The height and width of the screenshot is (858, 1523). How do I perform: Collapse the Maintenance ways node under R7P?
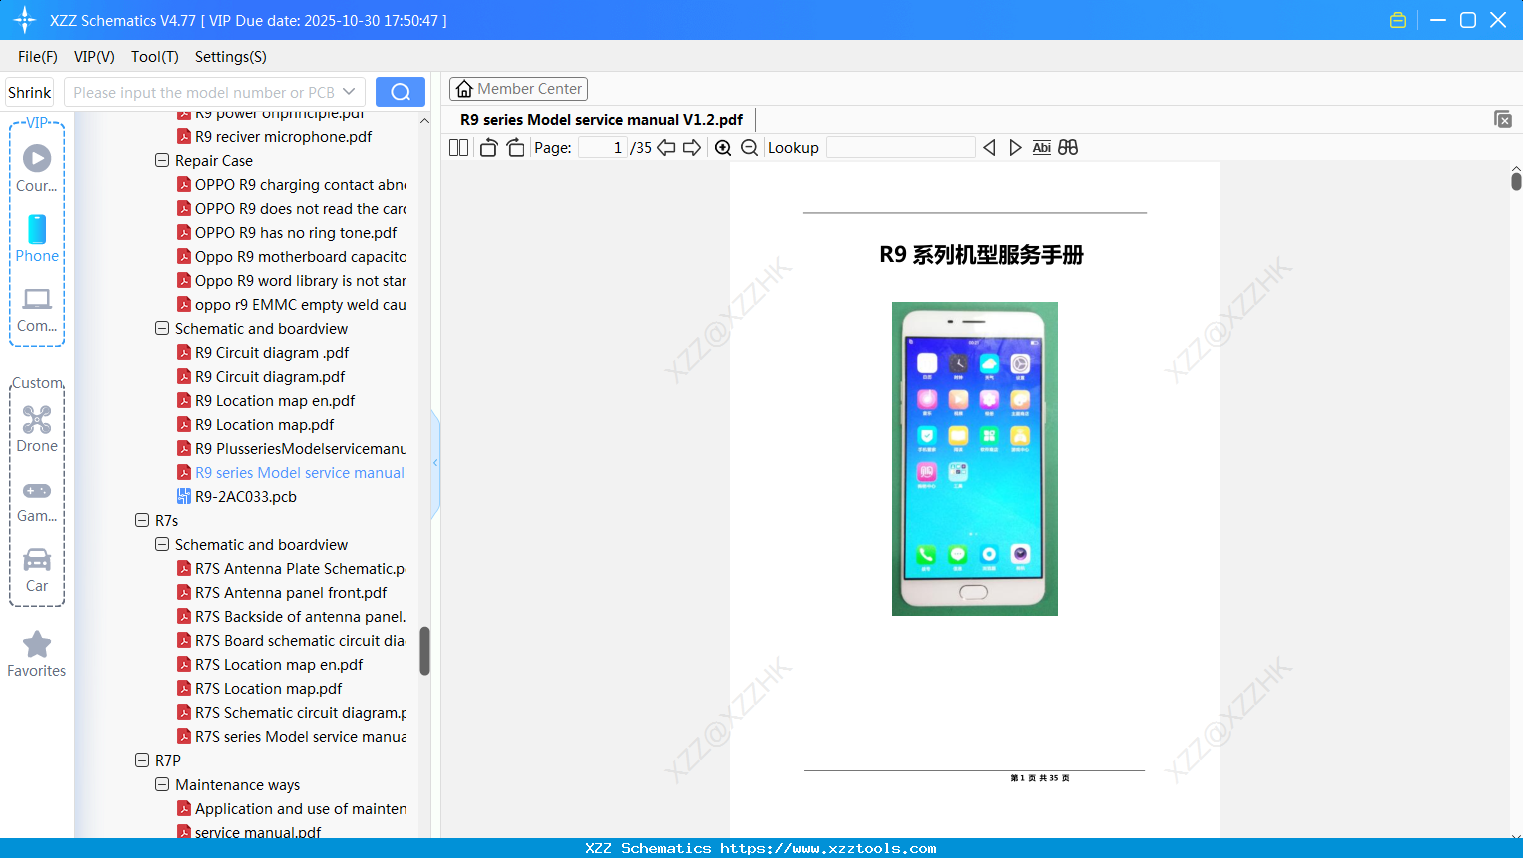(x=162, y=784)
